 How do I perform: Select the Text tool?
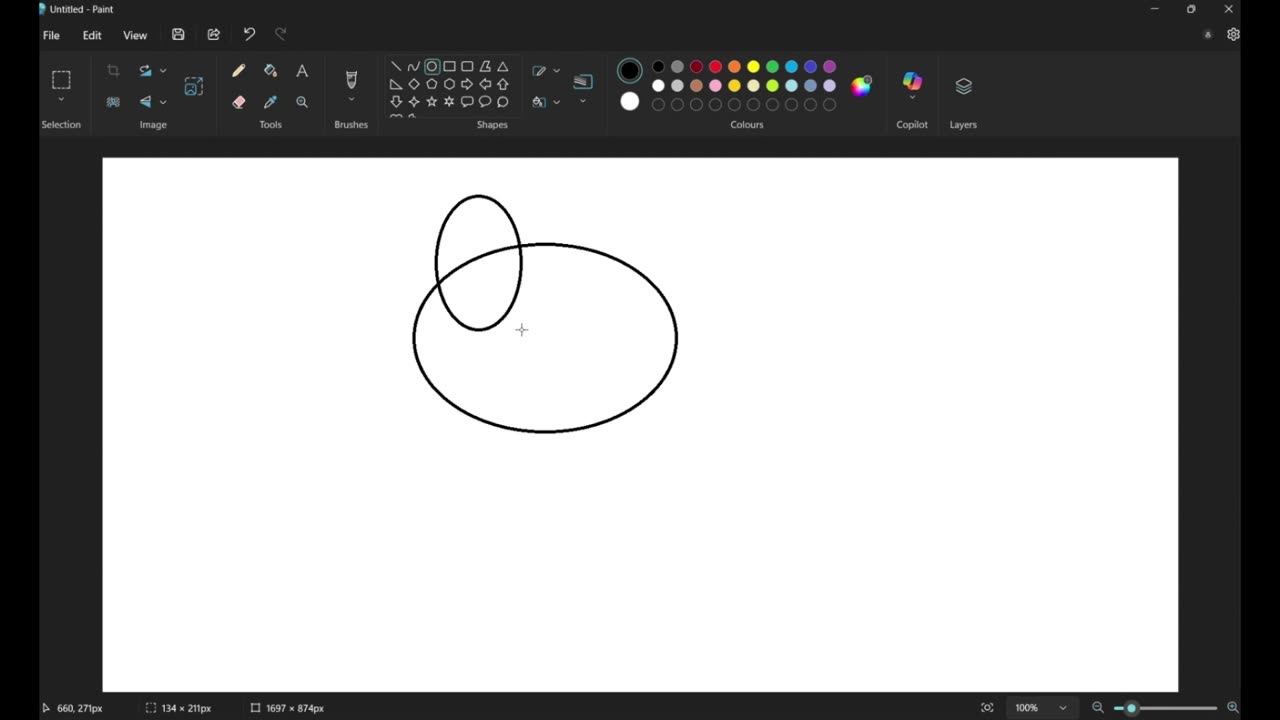pos(302,71)
